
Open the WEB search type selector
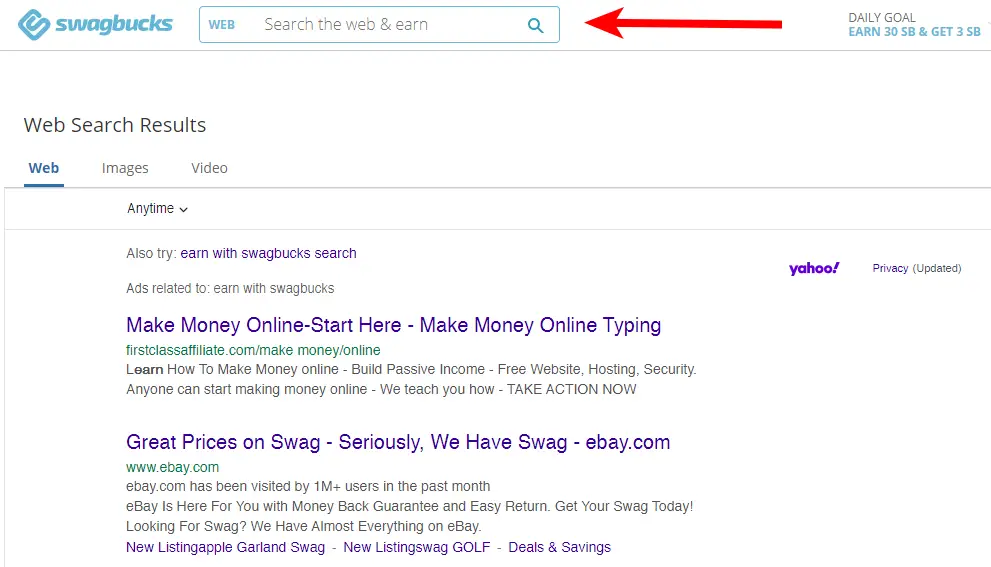pyautogui.click(x=222, y=25)
